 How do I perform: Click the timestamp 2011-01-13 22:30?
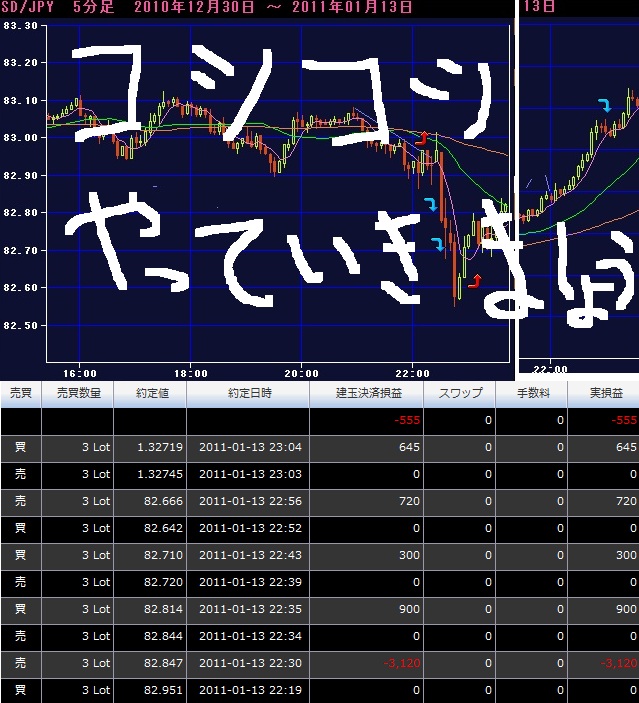(x=251, y=663)
